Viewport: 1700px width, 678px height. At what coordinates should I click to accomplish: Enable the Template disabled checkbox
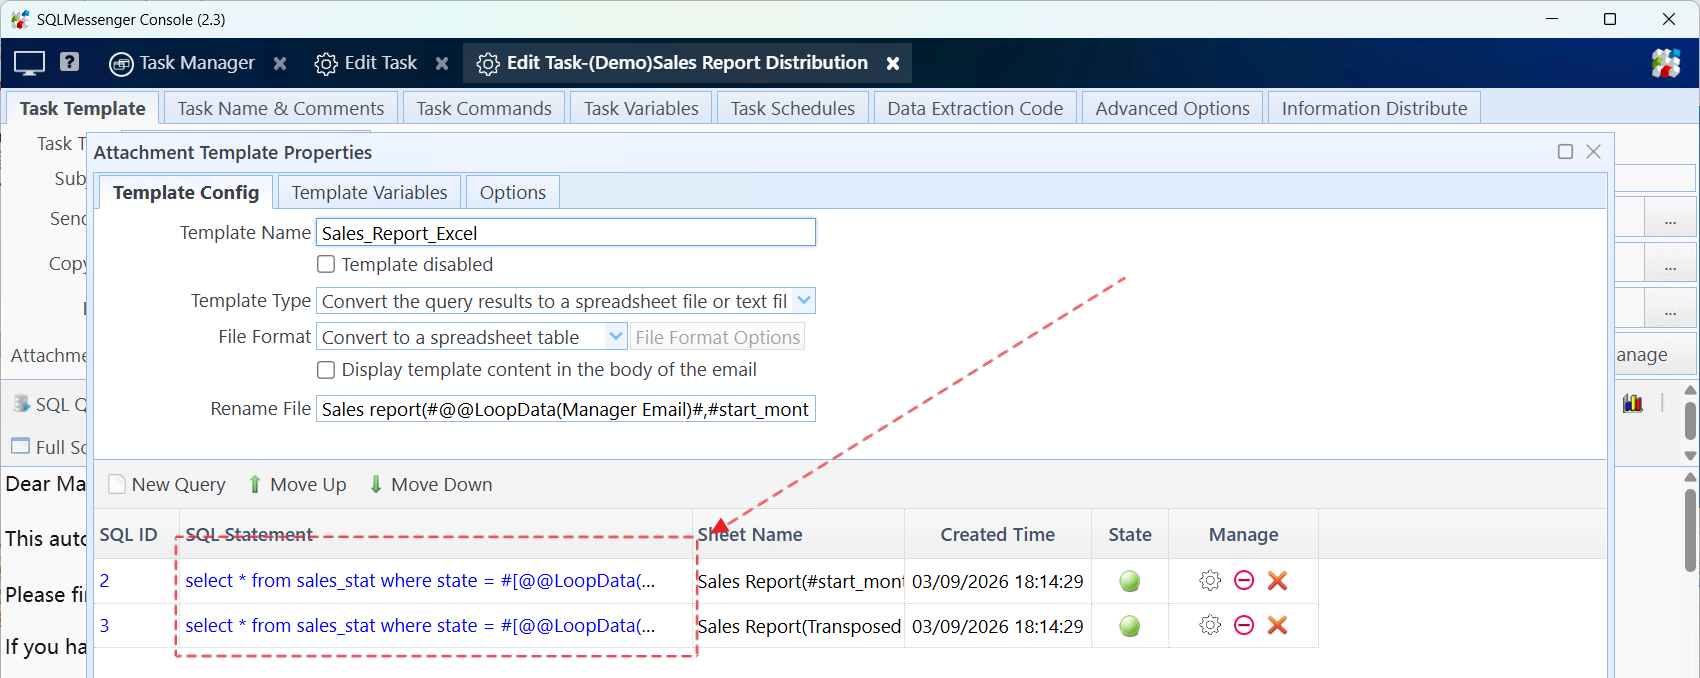(326, 265)
